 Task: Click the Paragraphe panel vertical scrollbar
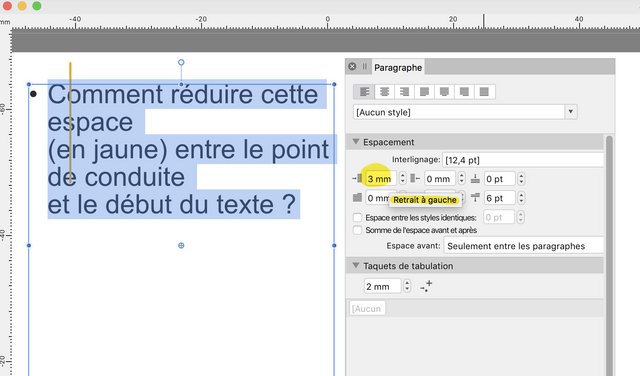[609, 255]
